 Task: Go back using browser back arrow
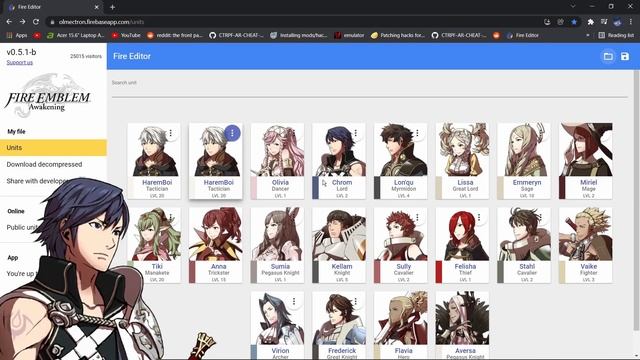tap(9, 22)
